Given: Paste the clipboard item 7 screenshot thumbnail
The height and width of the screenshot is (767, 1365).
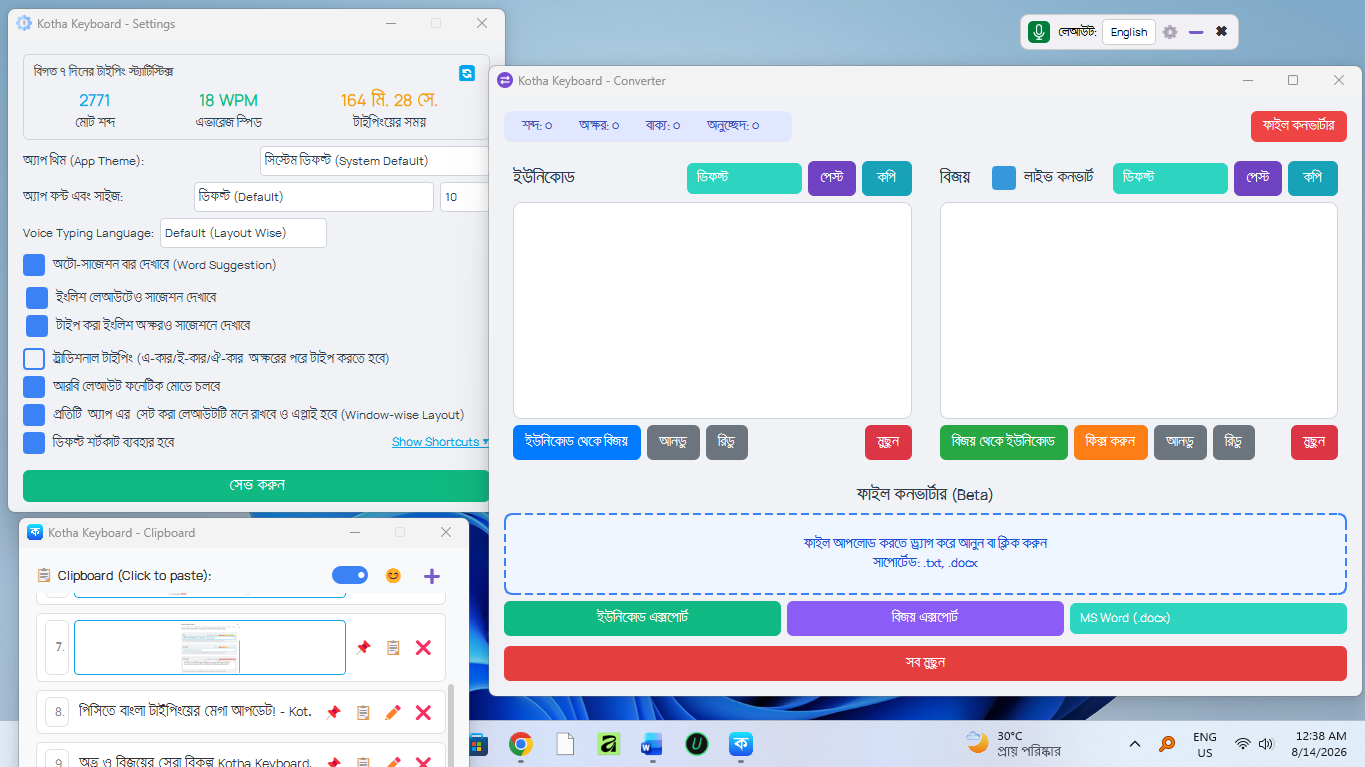Looking at the screenshot, I should tap(210, 648).
